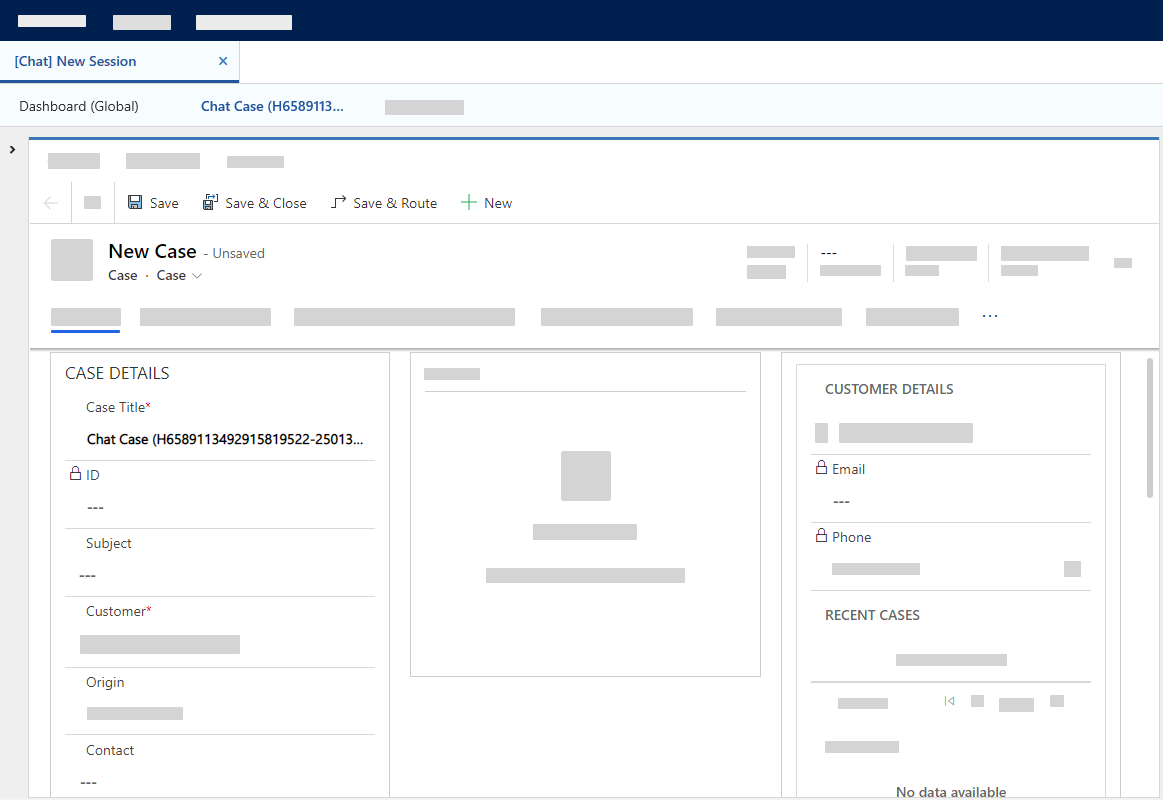The width and height of the screenshot is (1163, 800).
Task: Click the lock icon beside the Email field
Action: [822, 468]
